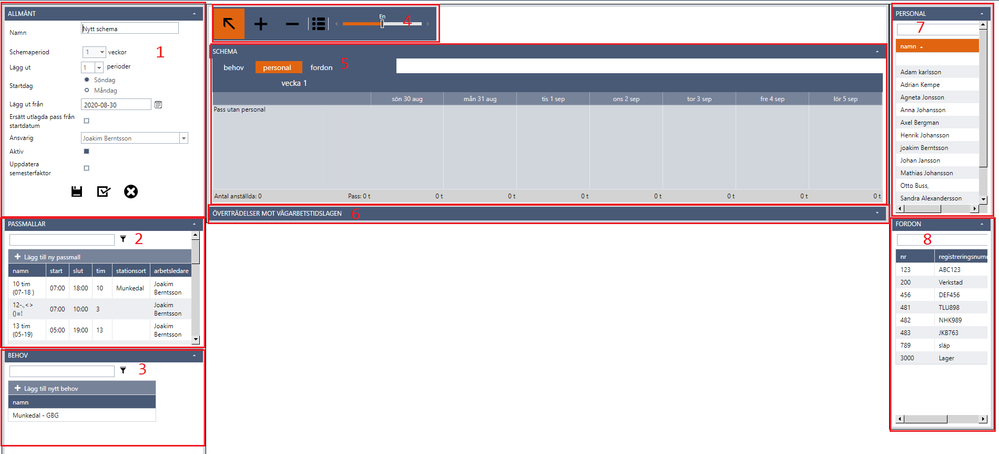Open the list view toolbar icon

point(319,24)
